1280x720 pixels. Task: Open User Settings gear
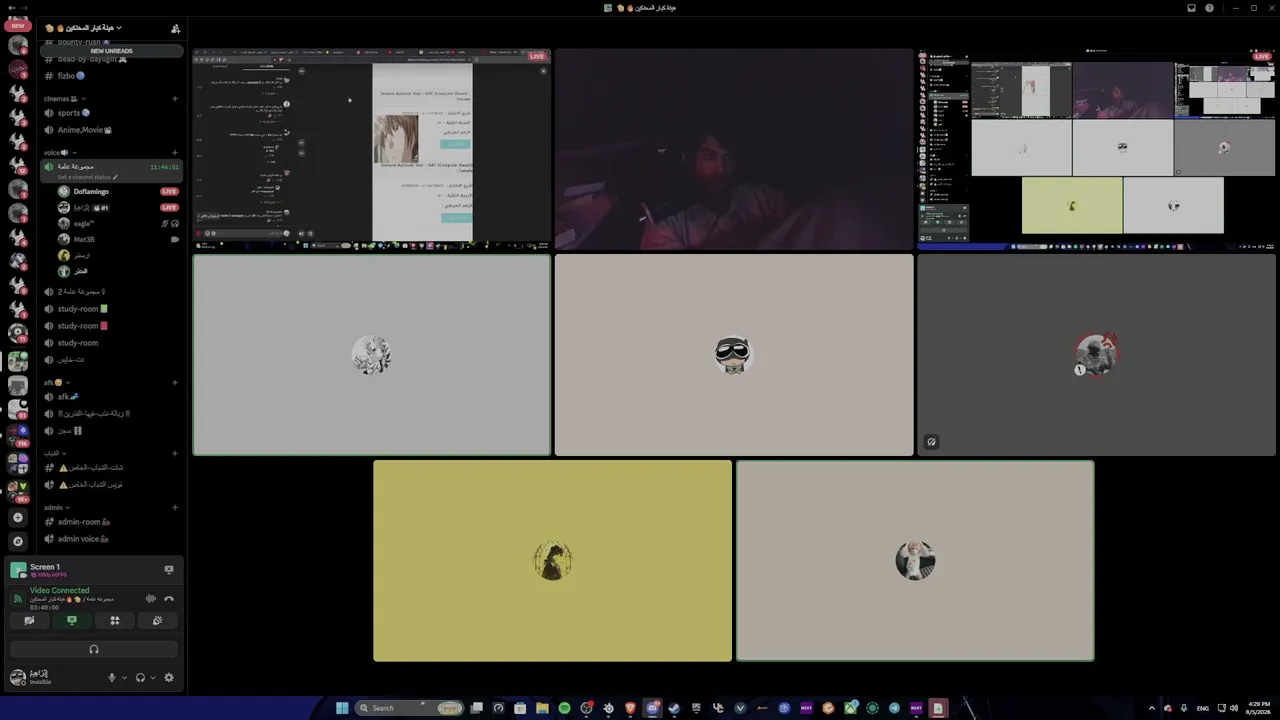[x=169, y=677]
